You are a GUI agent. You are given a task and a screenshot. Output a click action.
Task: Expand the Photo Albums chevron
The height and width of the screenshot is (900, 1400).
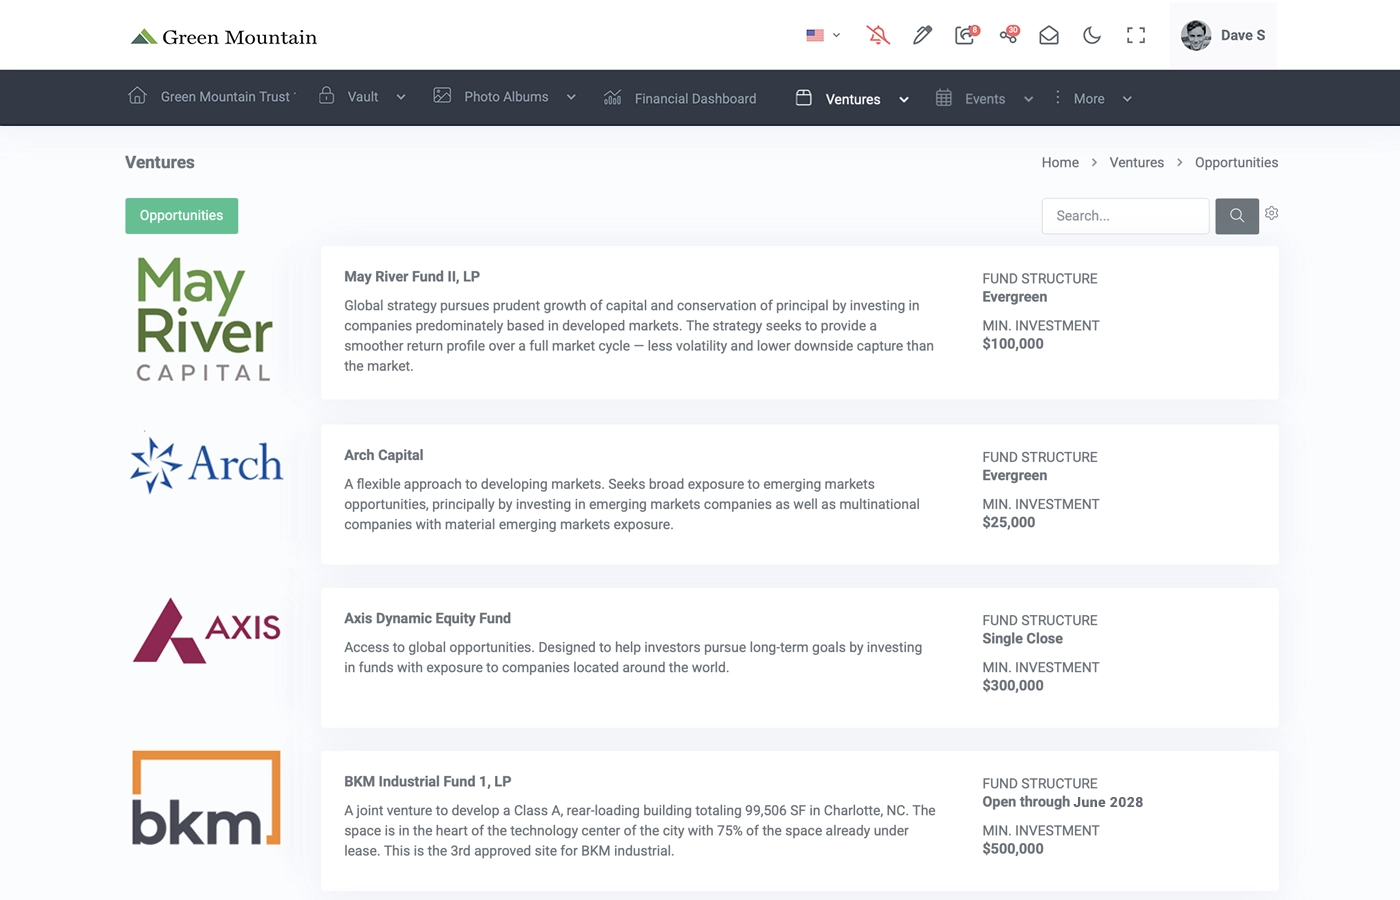point(571,98)
